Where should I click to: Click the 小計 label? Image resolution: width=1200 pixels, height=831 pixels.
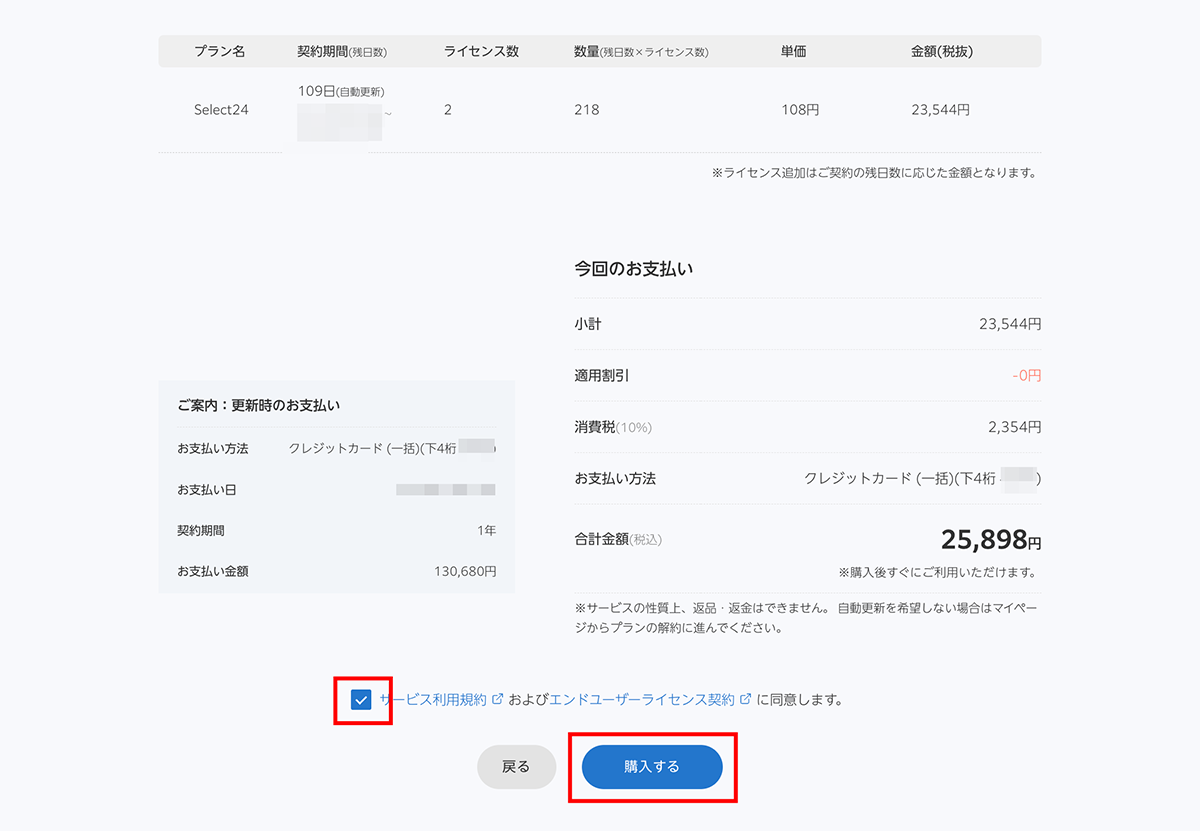click(x=588, y=324)
